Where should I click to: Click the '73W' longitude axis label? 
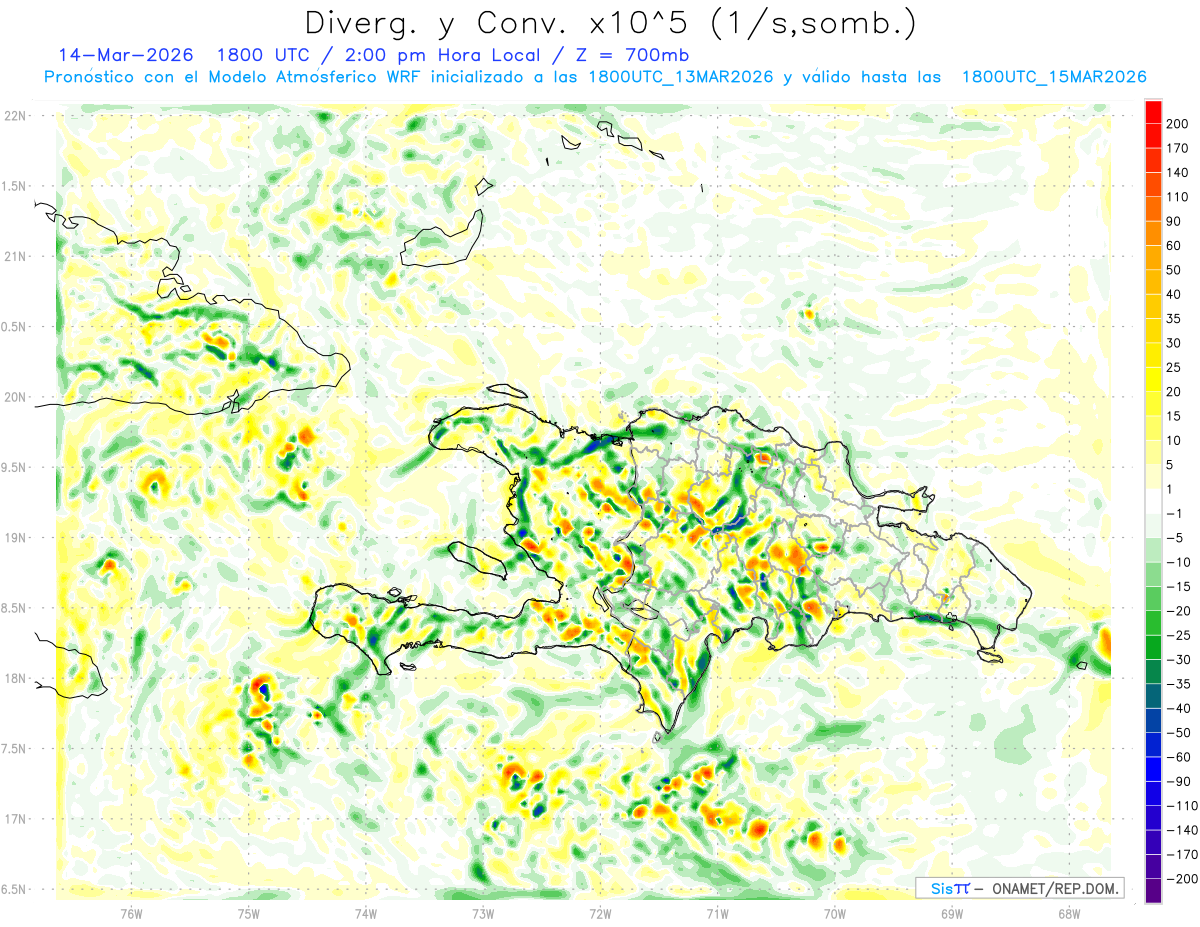(x=483, y=913)
